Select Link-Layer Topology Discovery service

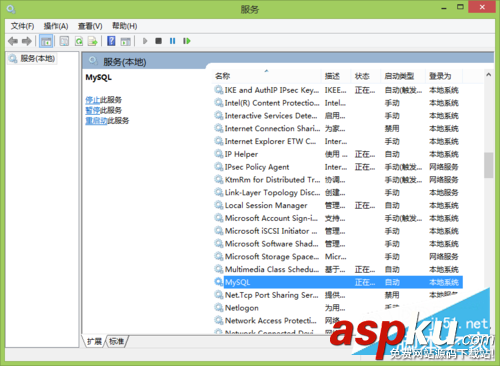338,193
